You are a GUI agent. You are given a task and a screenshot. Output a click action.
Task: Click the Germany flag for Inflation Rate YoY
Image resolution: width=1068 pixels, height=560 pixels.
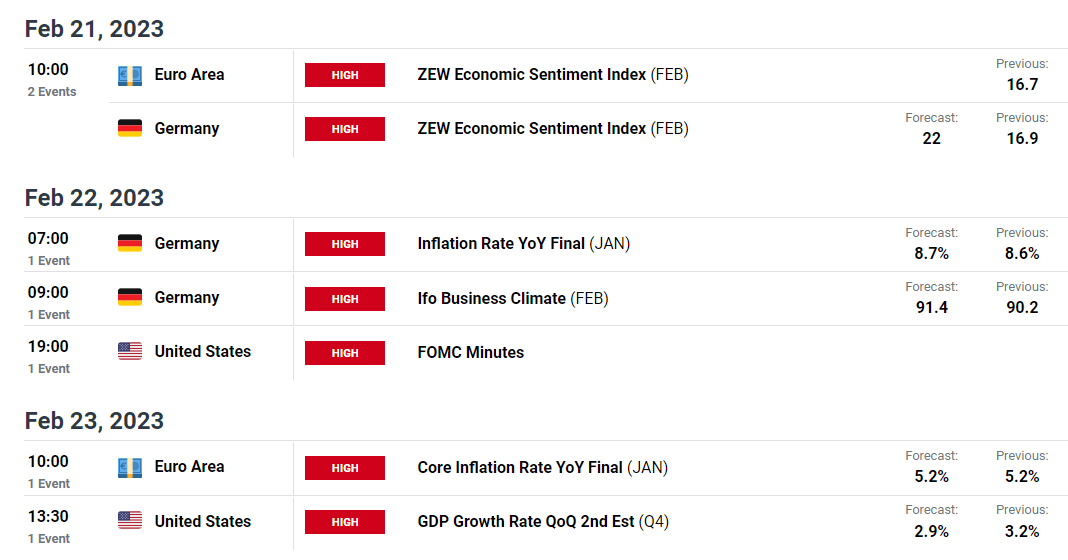click(129, 244)
